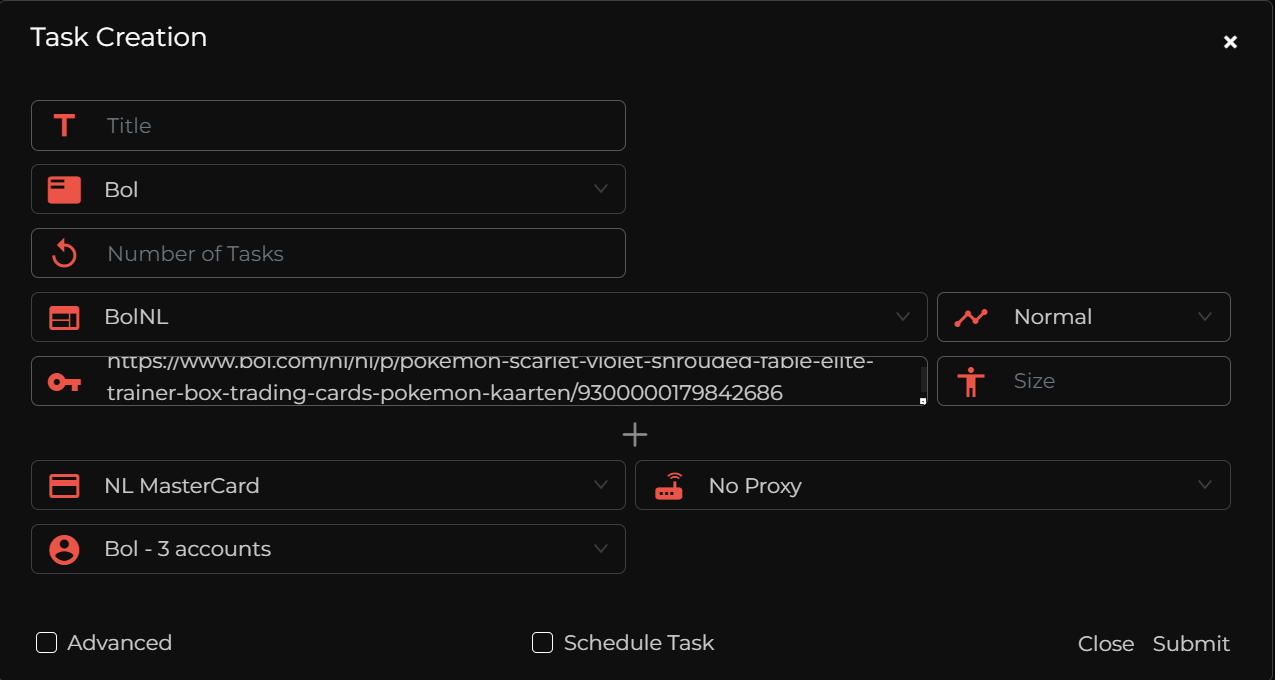Viewport: 1275px width, 680px height.
Task: Click the Close text button
Action: coord(1106,644)
